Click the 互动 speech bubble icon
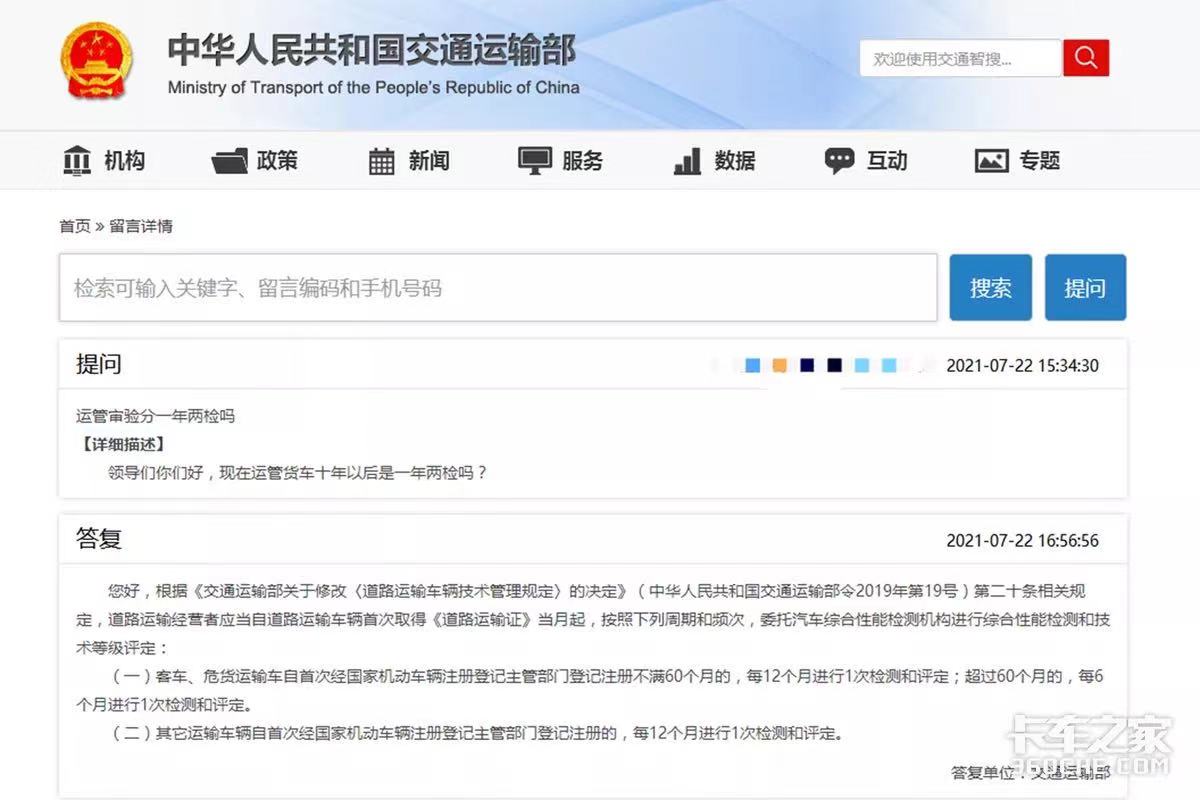This screenshot has height=800, width=1200. [839, 161]
